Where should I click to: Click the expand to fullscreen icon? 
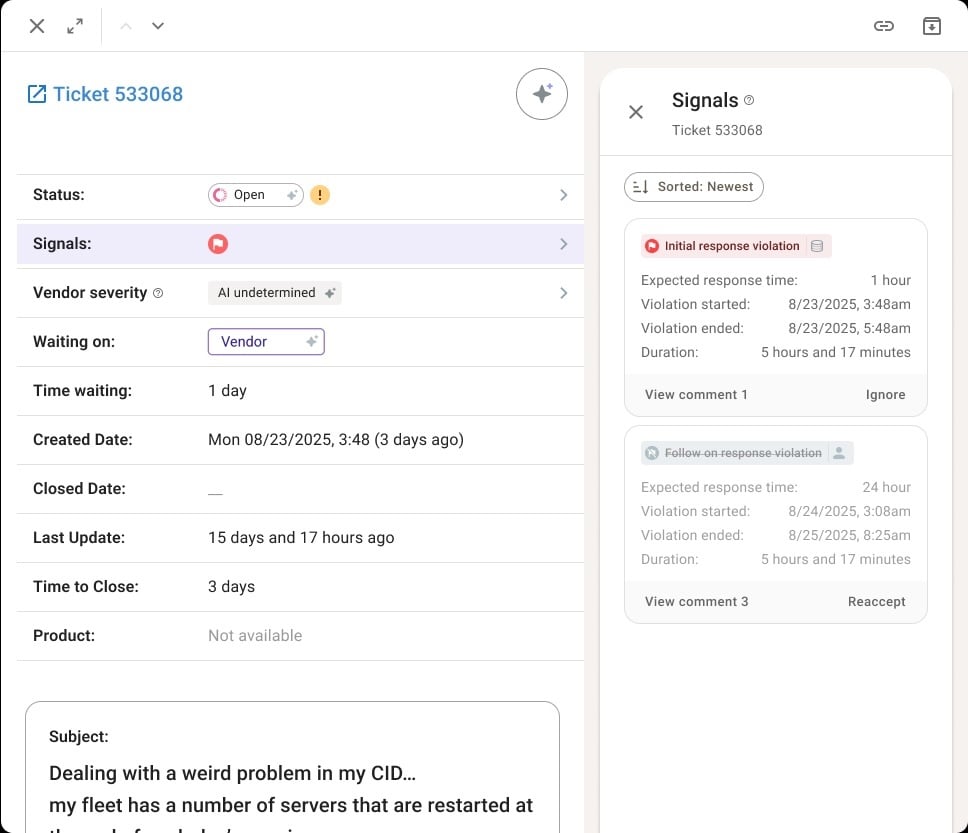75,26
